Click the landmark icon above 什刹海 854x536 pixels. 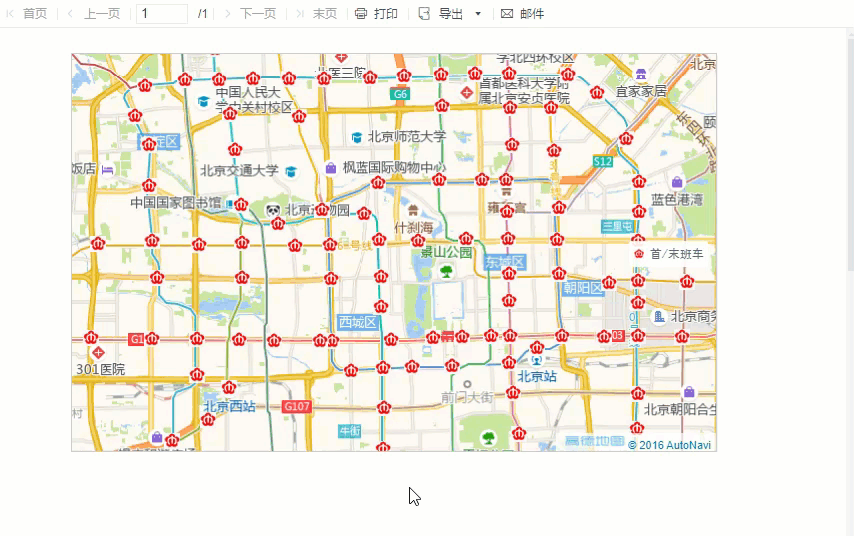tap(413, 210)
